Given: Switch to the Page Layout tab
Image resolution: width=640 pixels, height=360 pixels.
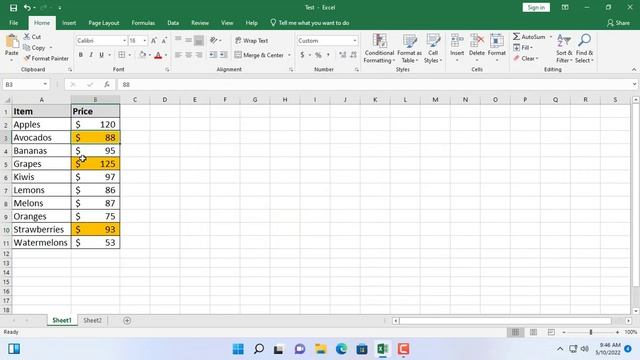Looking at the screenshot, I should pos(104,23).
